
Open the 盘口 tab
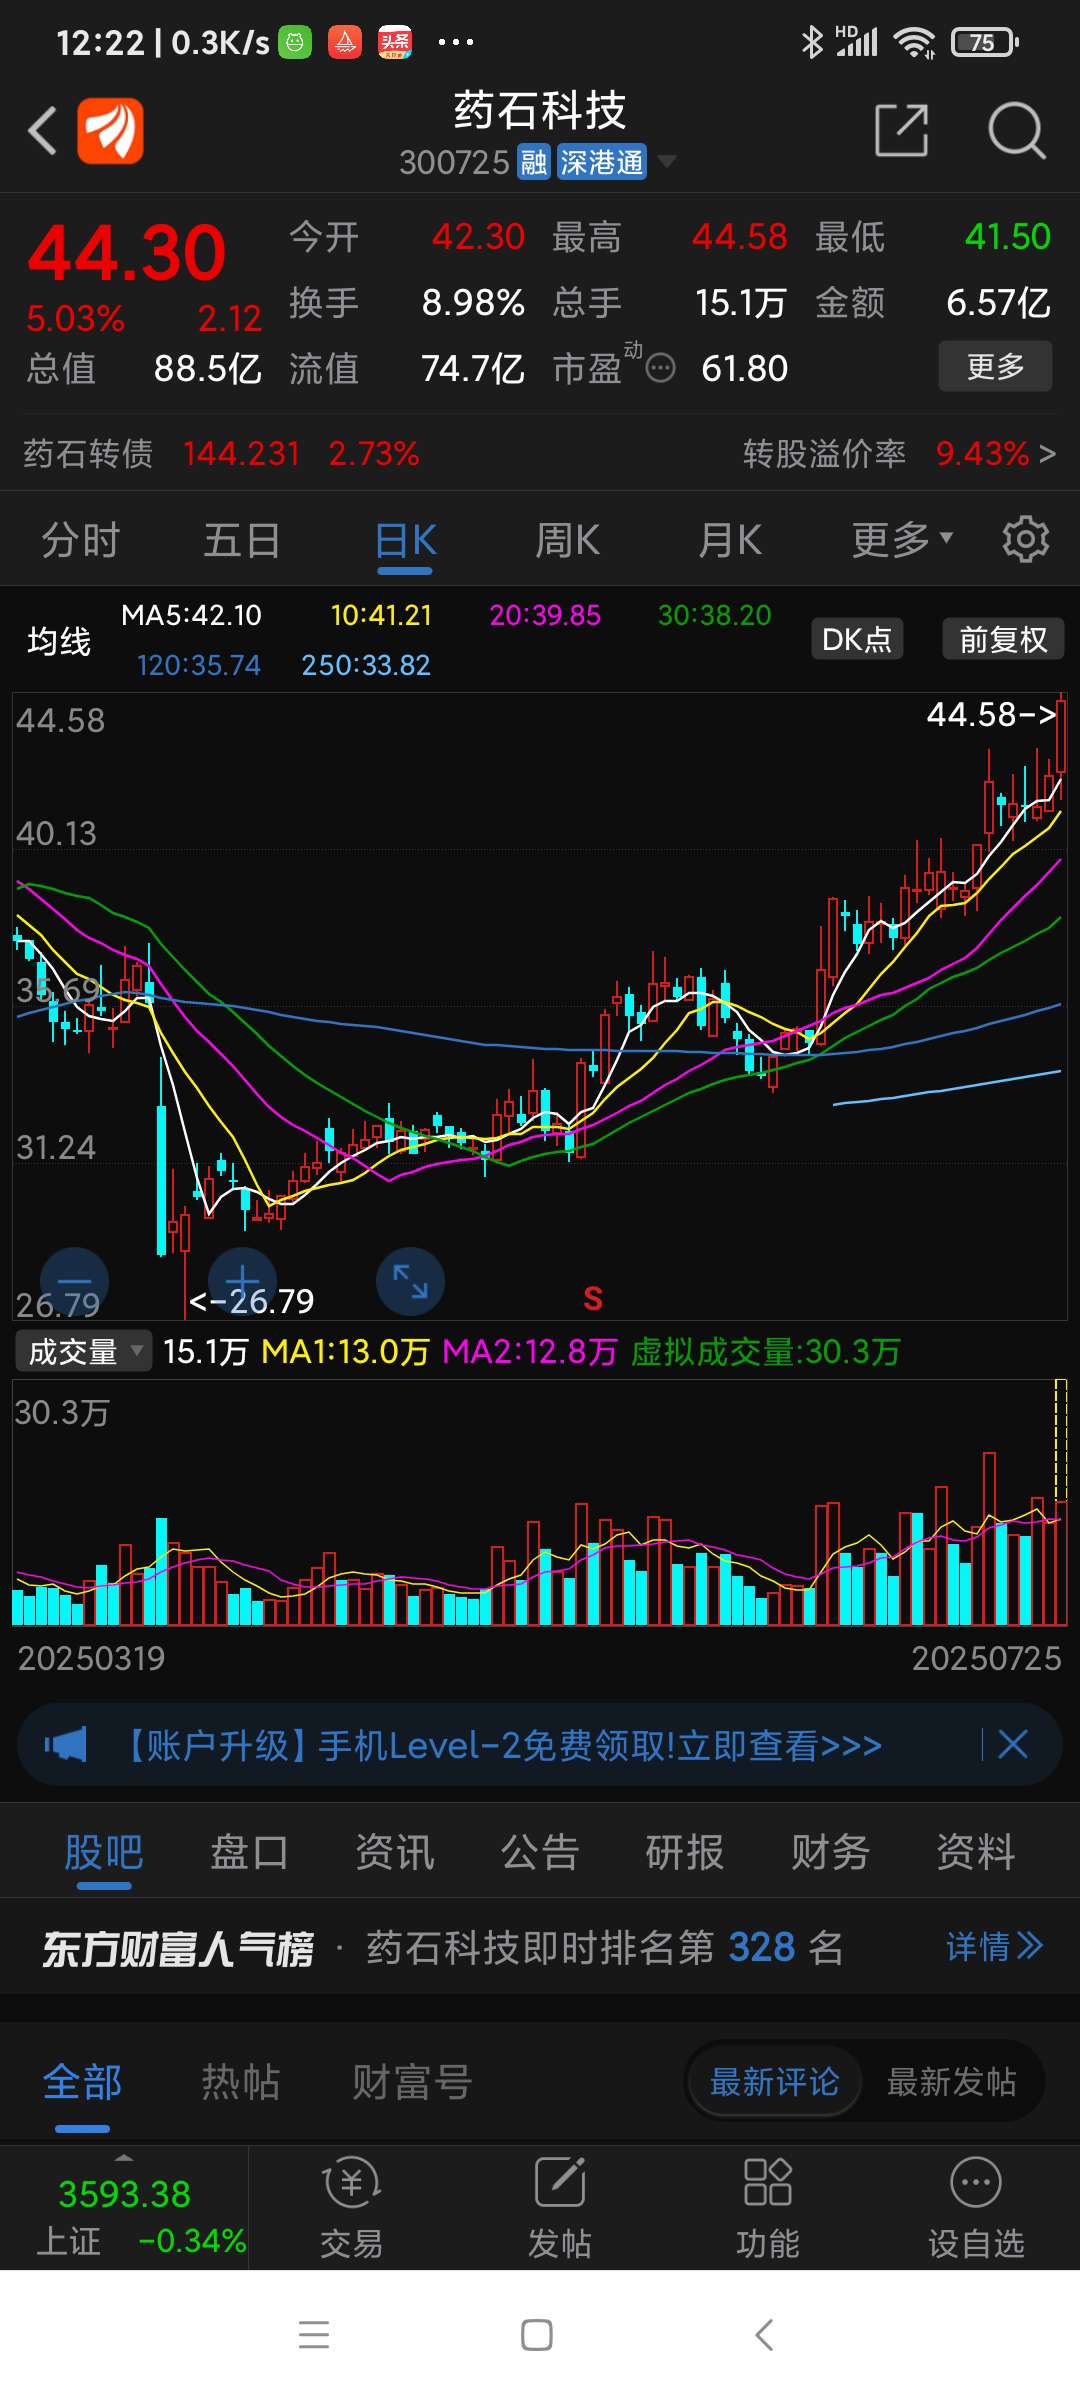(x=249, y=1852)
